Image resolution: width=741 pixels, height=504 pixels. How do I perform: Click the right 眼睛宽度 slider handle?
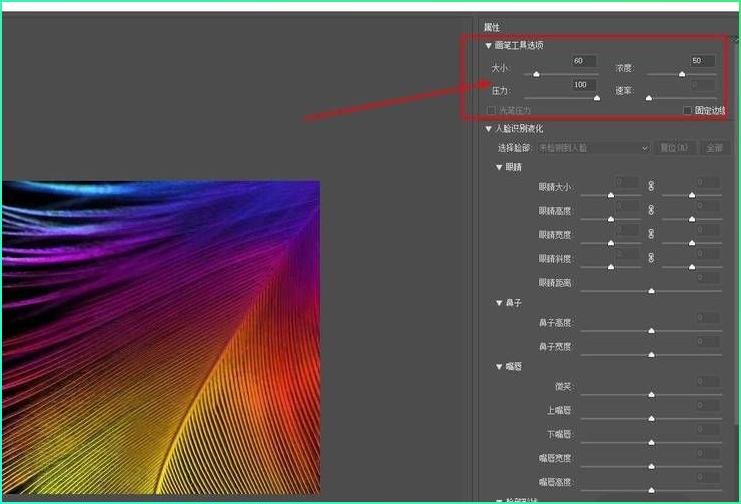pyautogui.click(x=692, y=243)
